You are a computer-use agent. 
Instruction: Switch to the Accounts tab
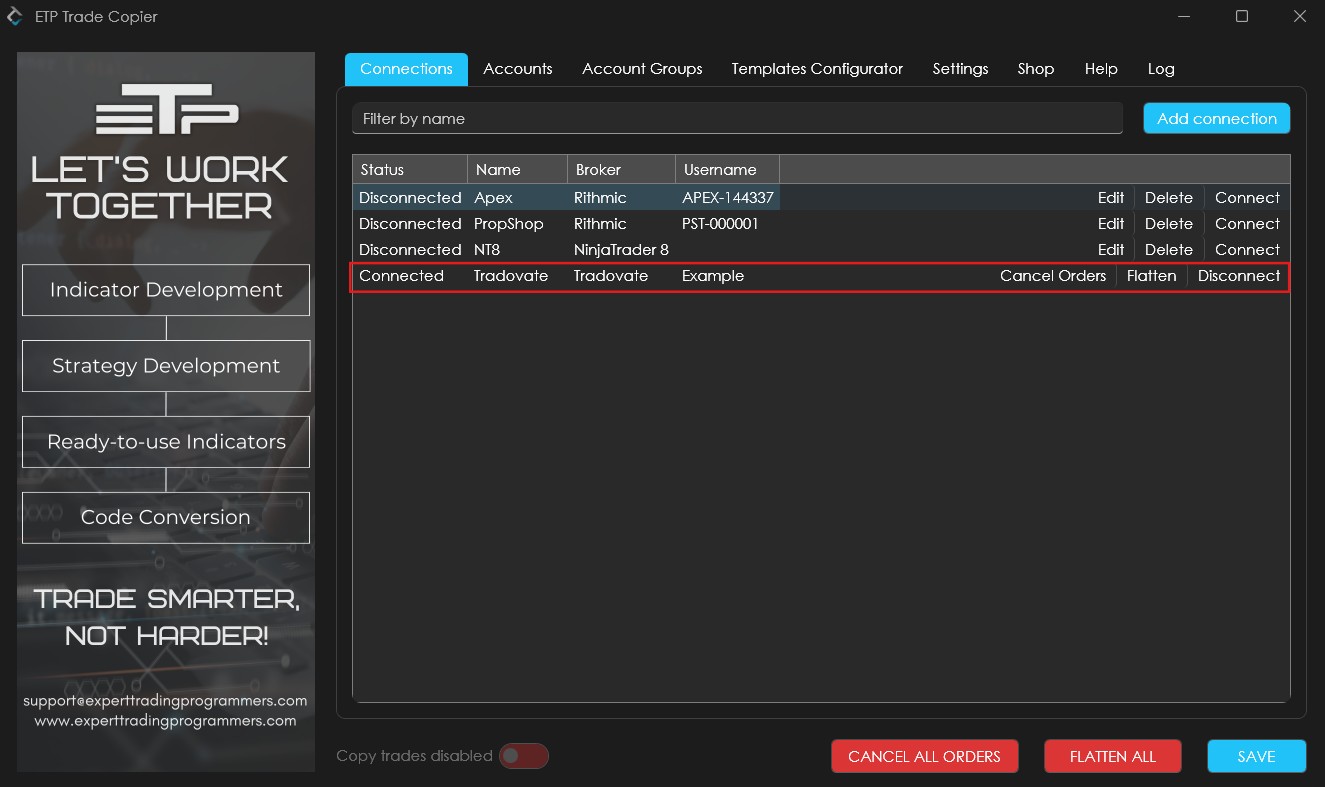pyautogui.click(x=517, y=69)
